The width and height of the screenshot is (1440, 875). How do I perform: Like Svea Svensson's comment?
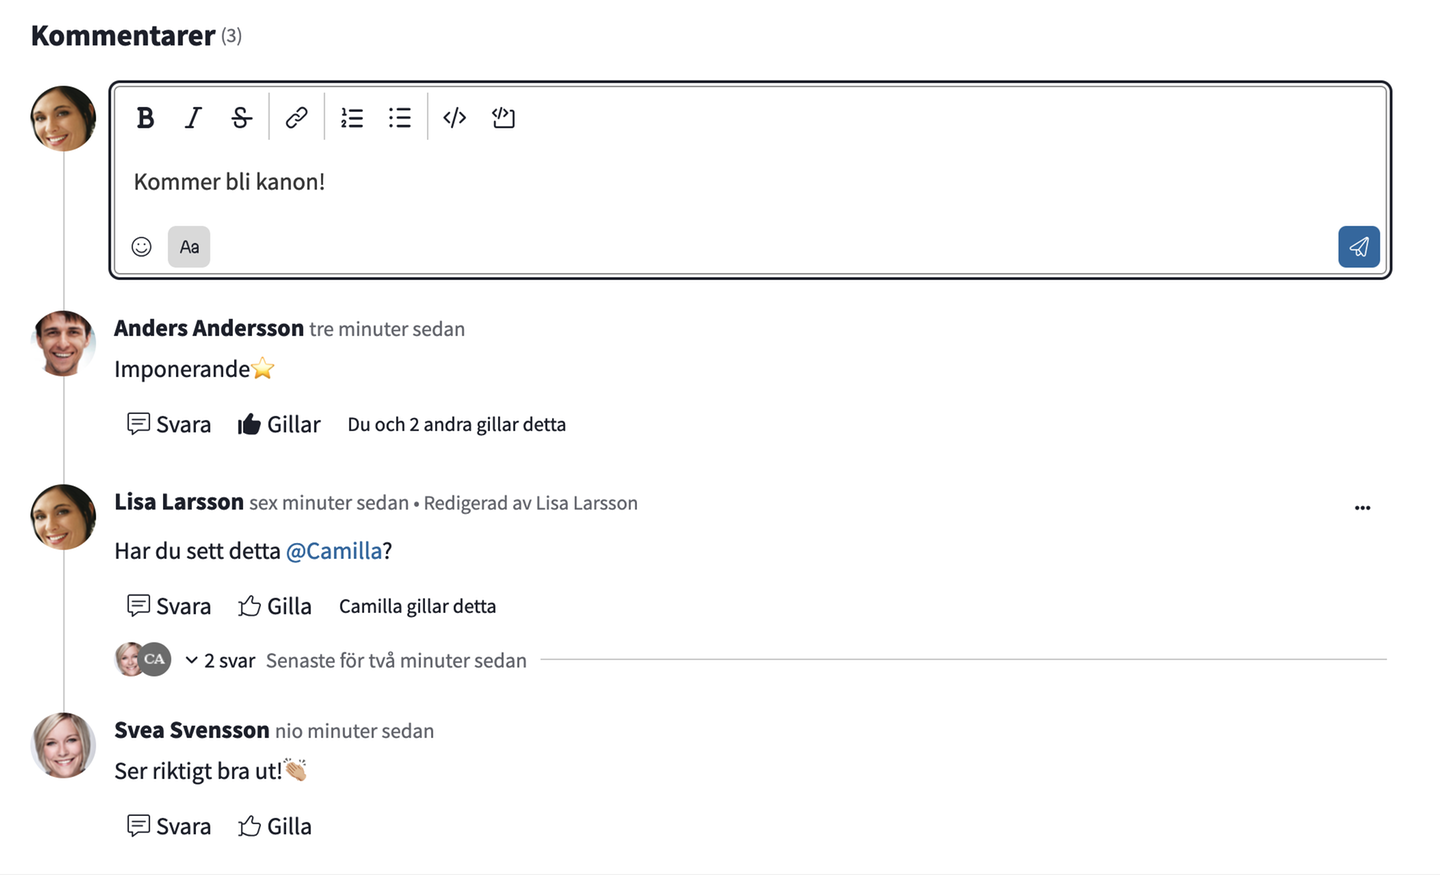tap(275, 826)
